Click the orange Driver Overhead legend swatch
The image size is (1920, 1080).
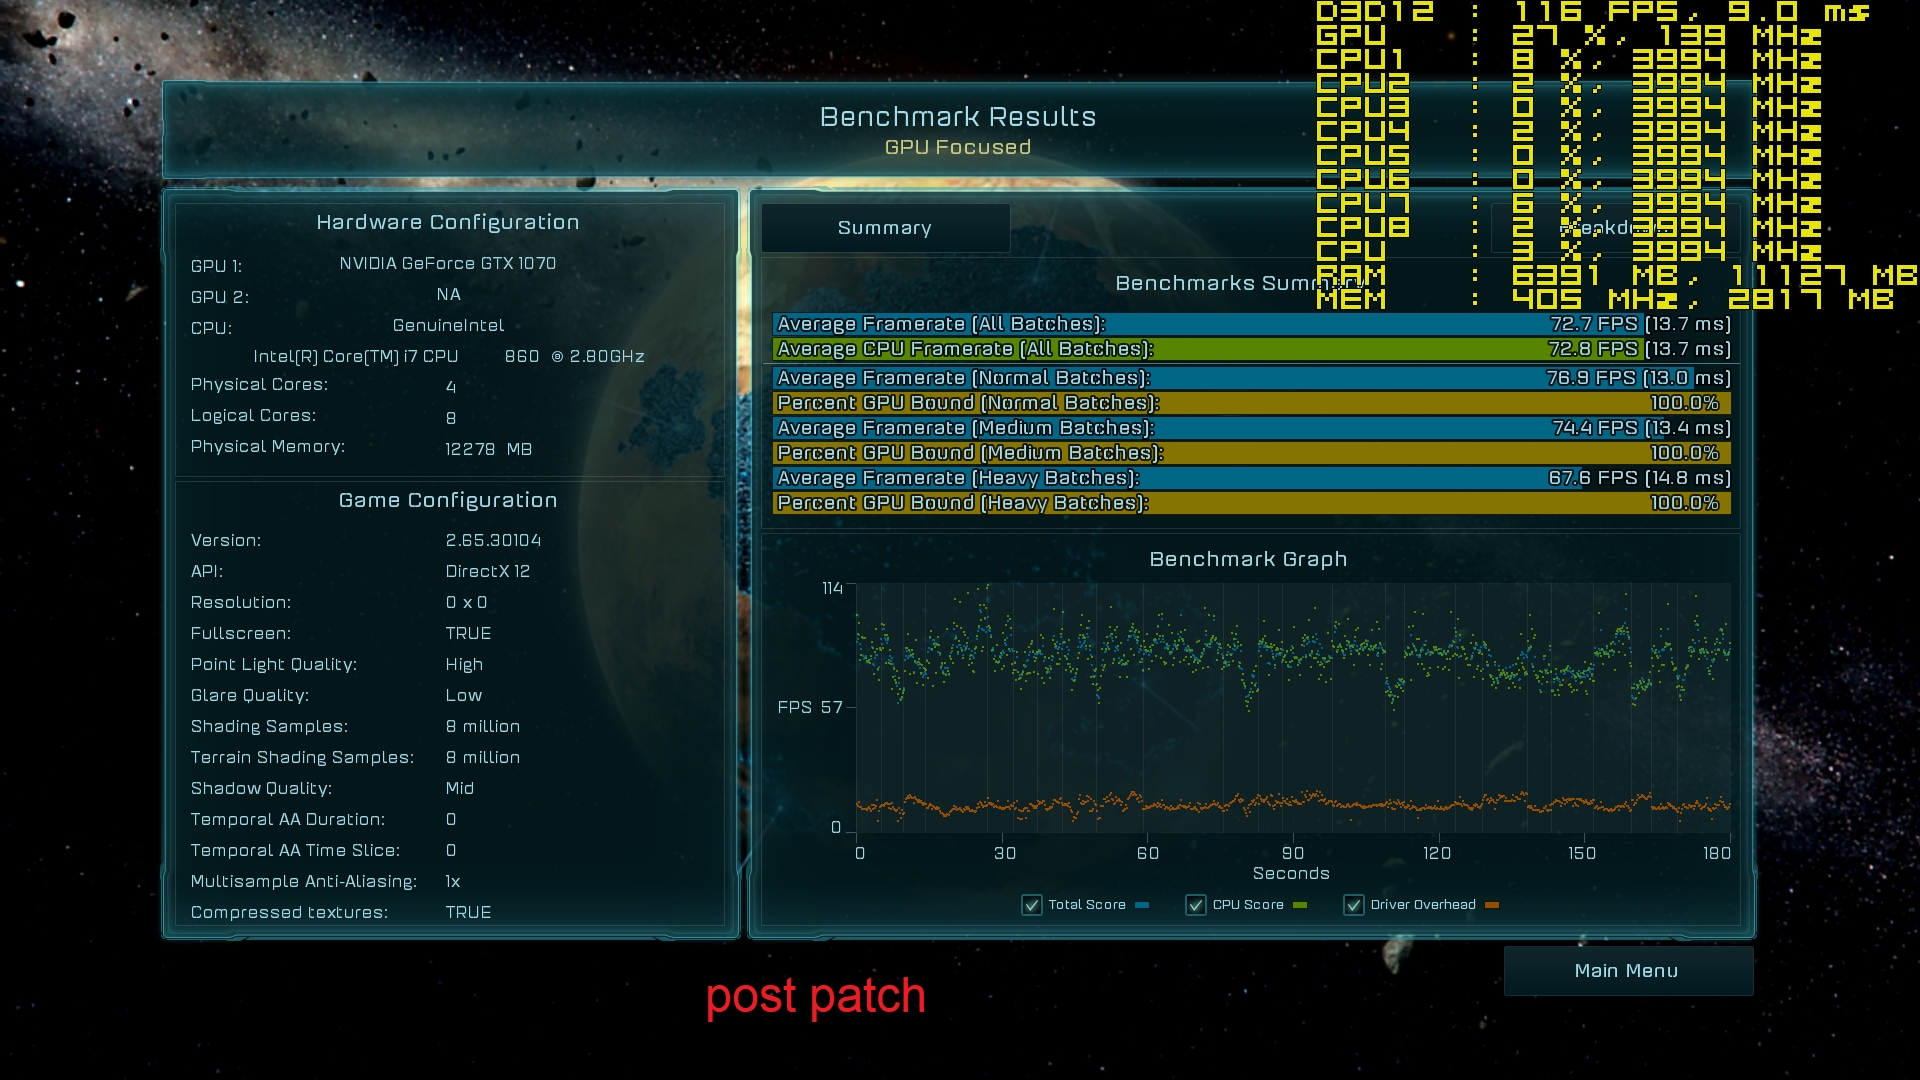coord(1492,905)
